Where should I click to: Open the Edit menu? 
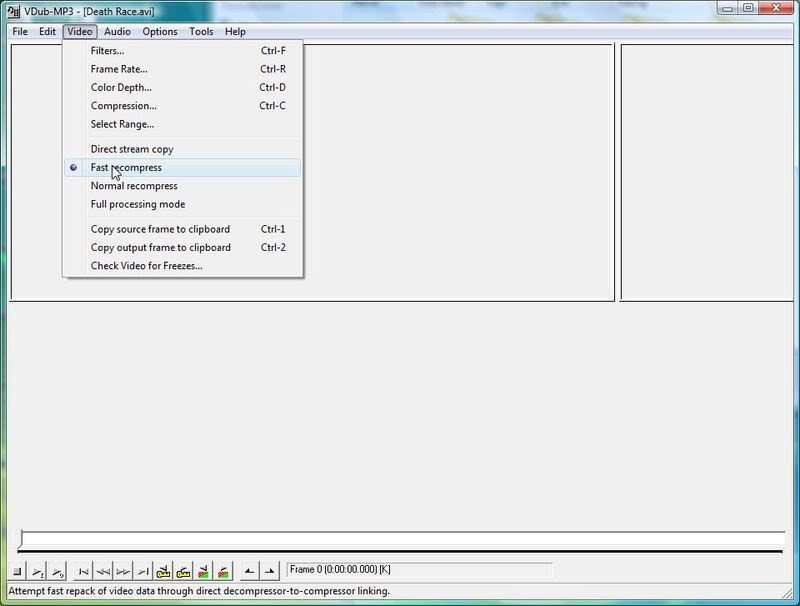point(47,32)
